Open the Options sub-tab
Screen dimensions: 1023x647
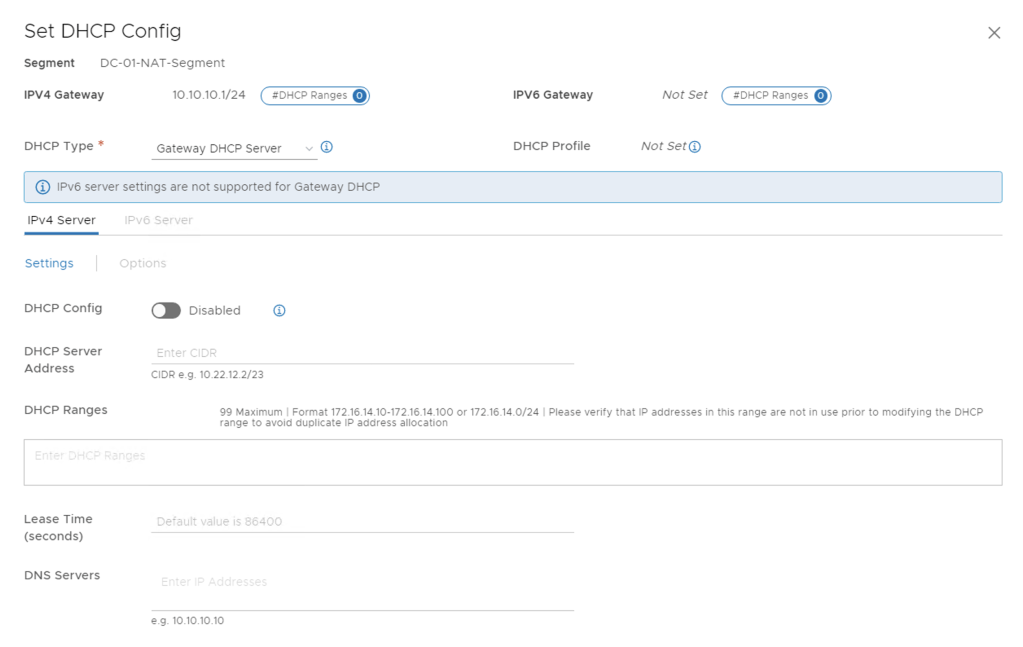142,263
